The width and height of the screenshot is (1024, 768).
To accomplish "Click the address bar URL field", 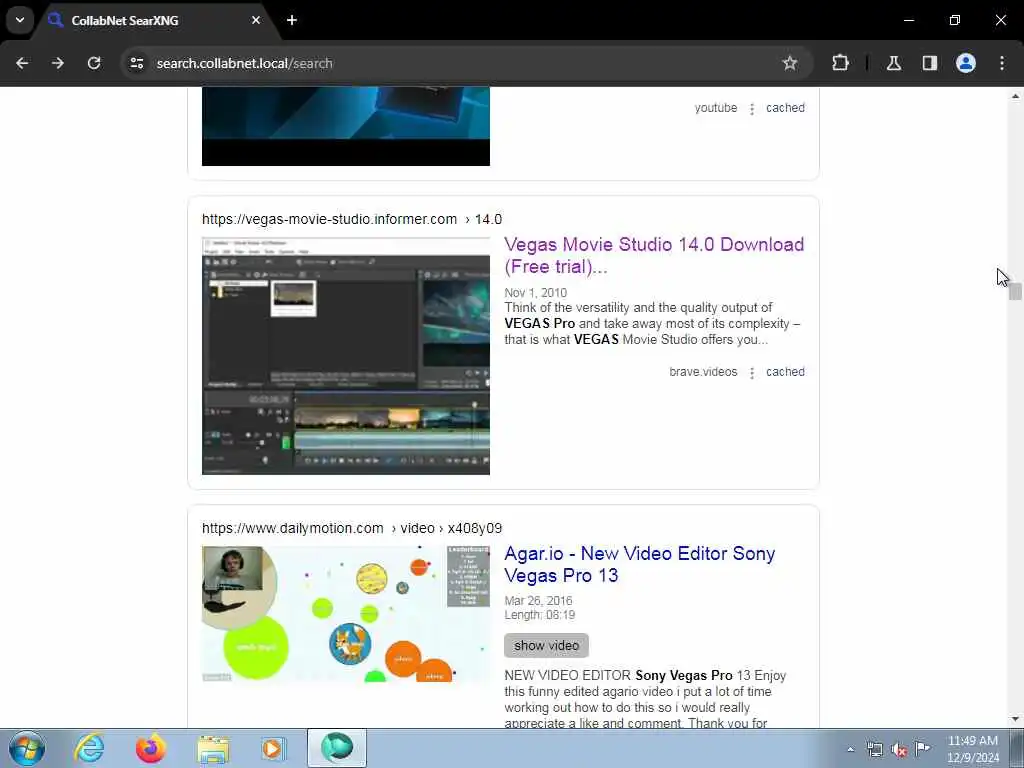I will click(457, 63).
